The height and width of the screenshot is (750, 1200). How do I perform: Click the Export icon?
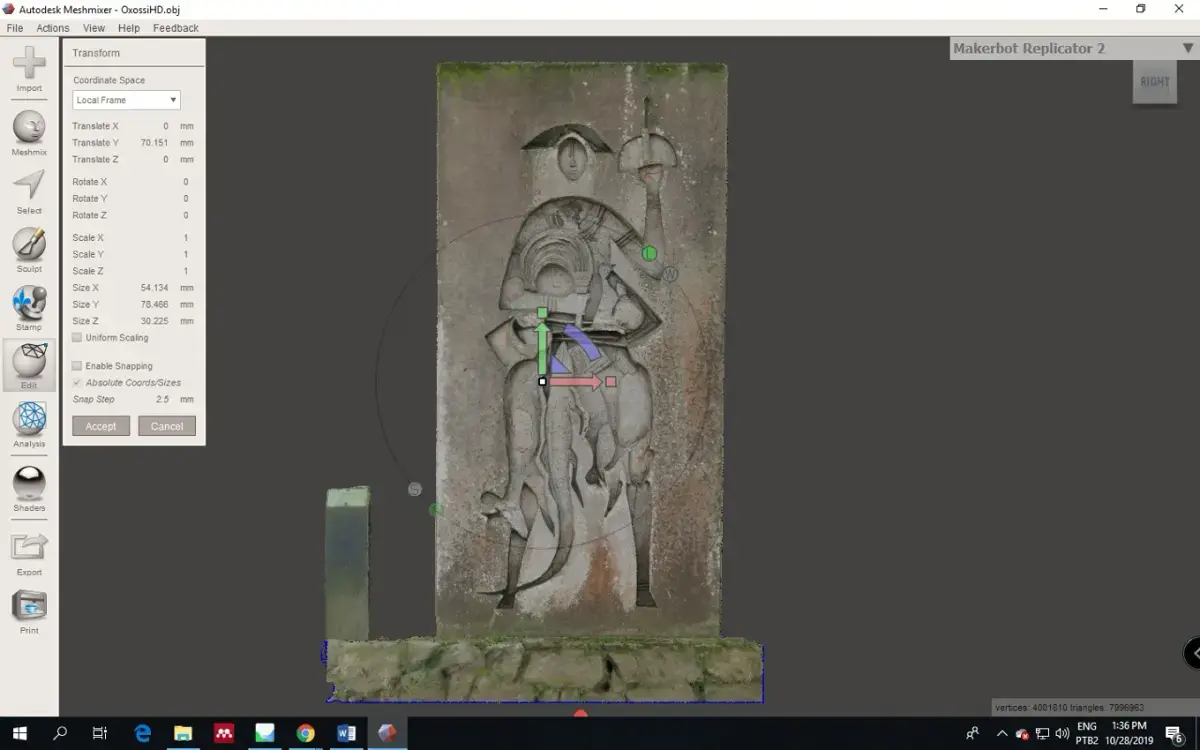tap(29, 548)
